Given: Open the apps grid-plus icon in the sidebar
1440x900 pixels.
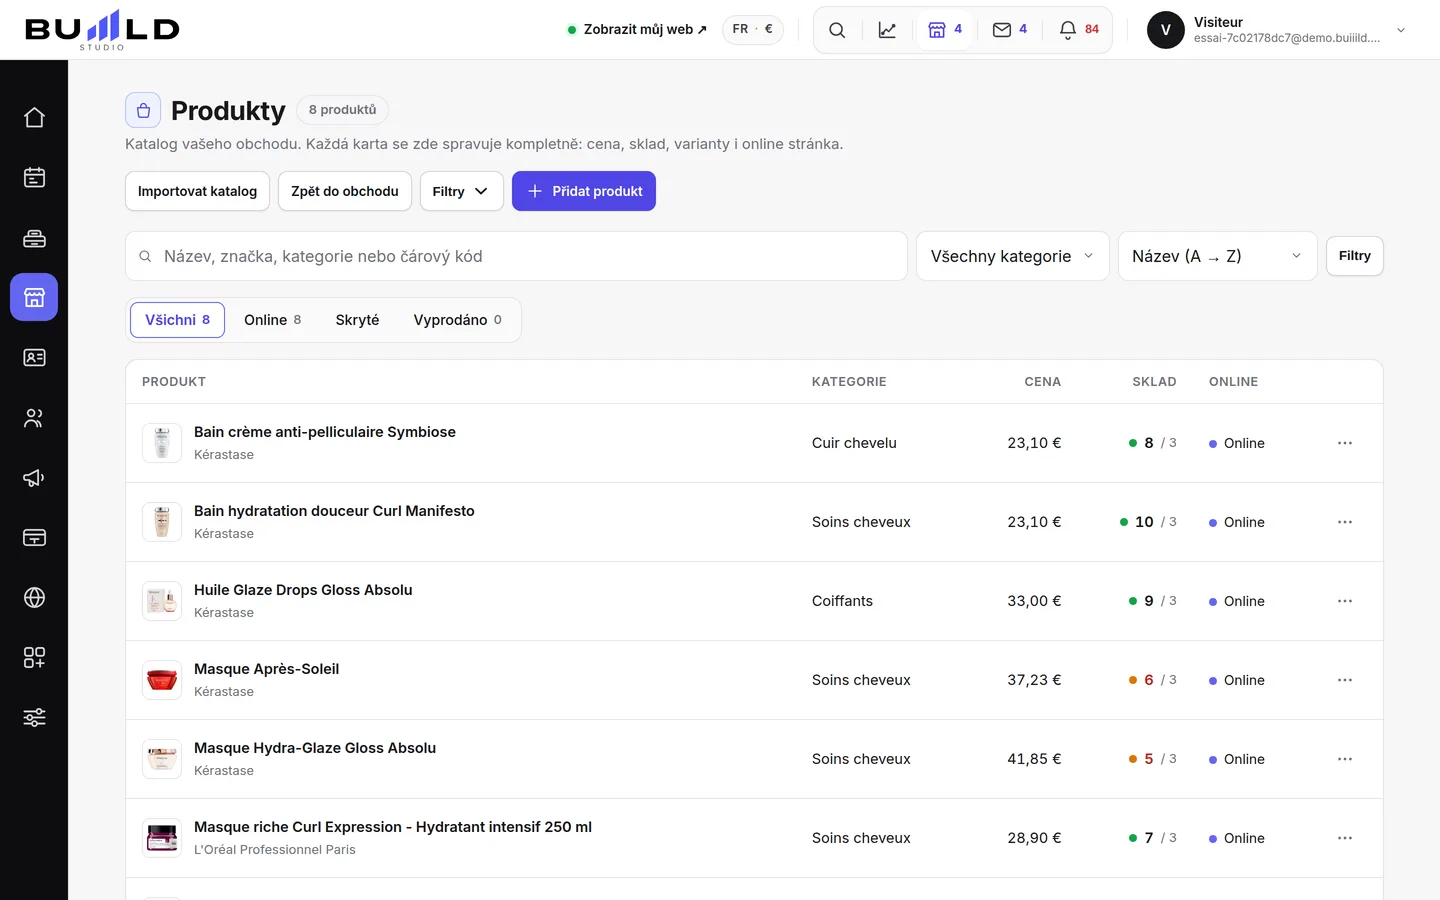Looking at the screenshot, I should coord(34,658).
